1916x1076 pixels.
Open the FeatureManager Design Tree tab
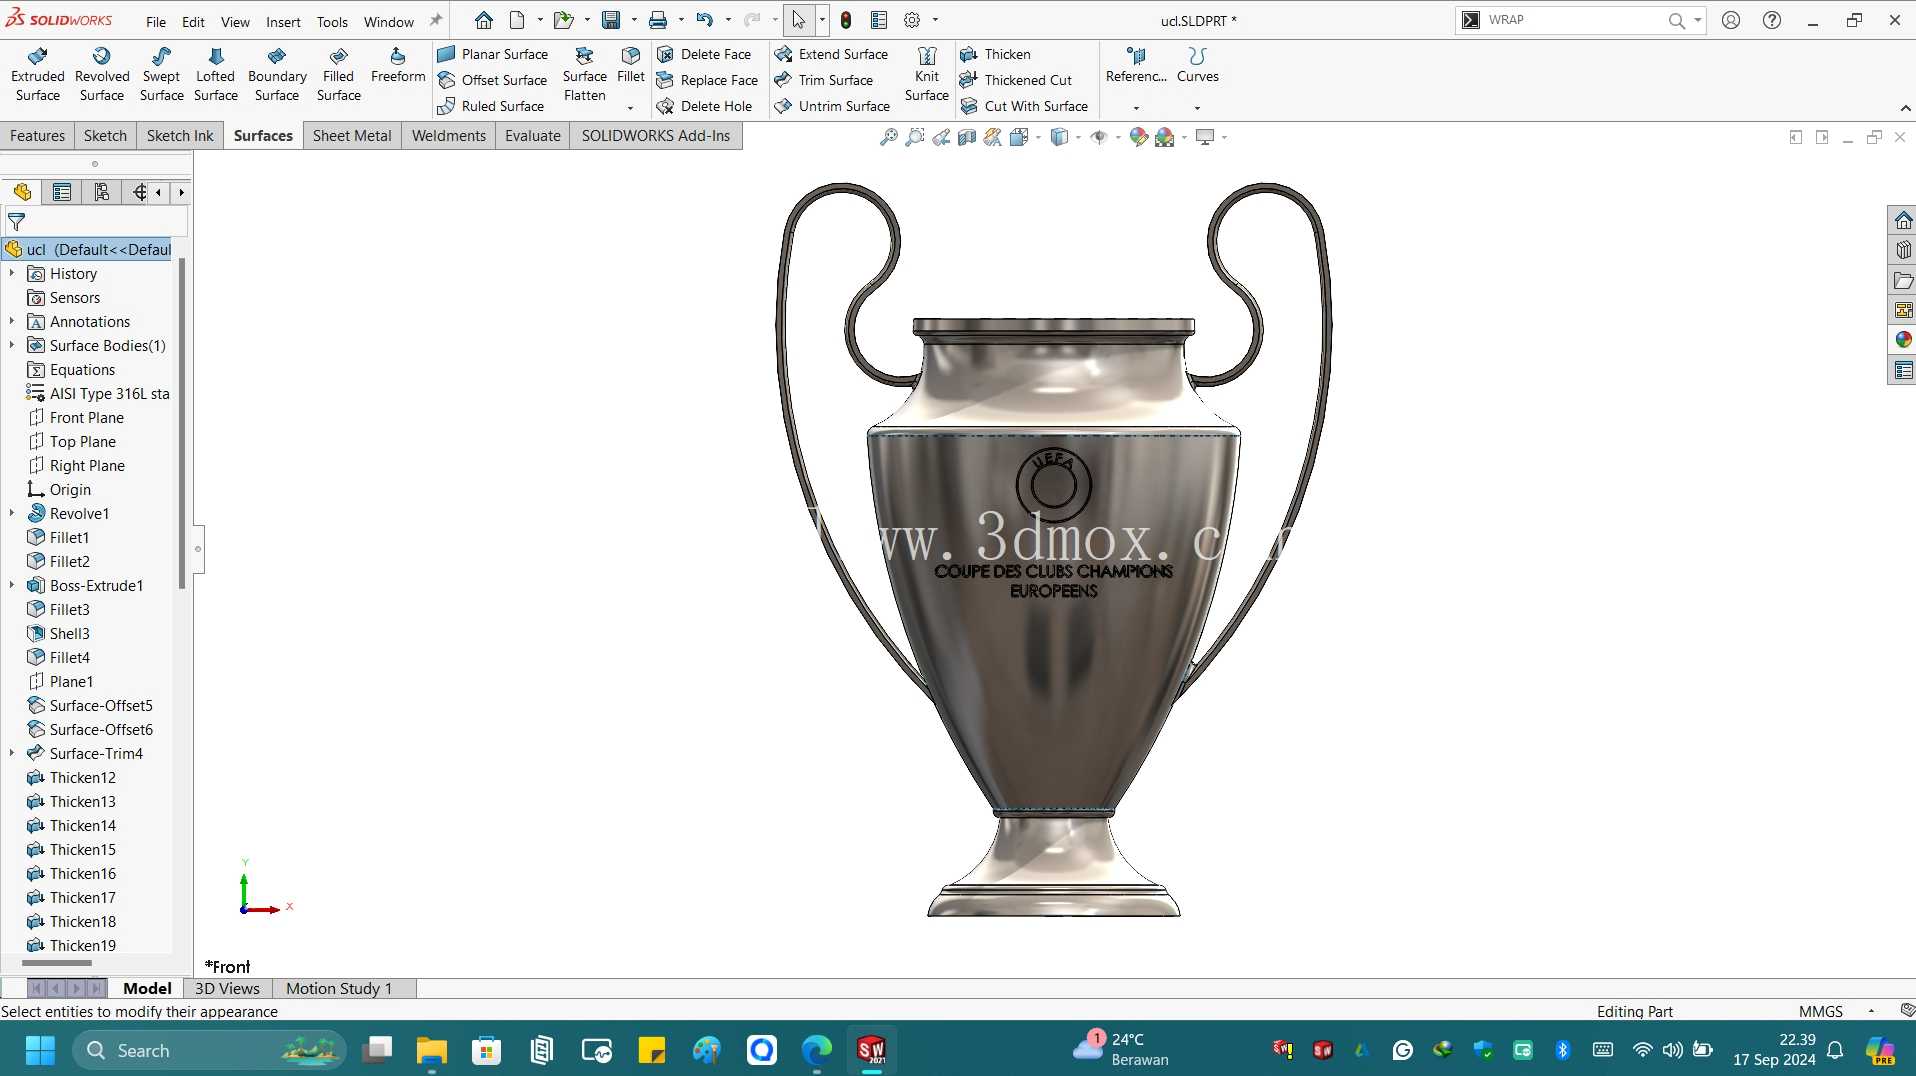tap(22, 192)
